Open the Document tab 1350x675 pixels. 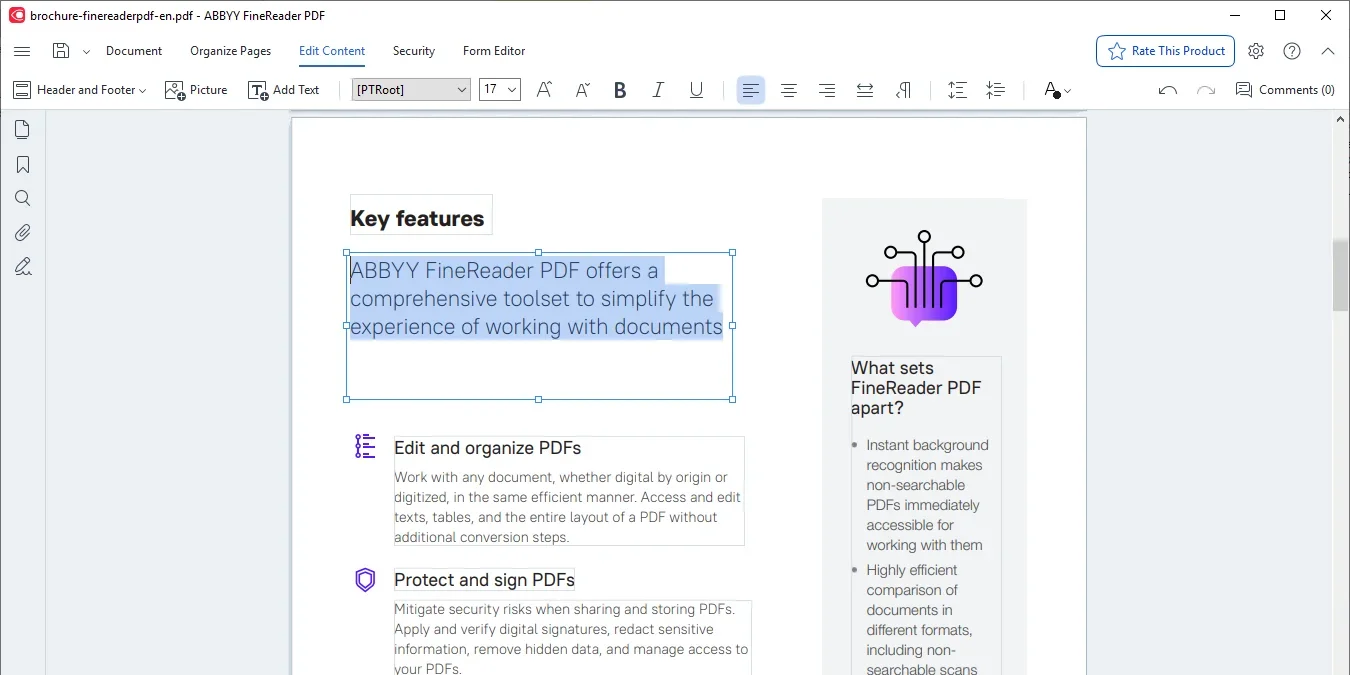(134, 51)
